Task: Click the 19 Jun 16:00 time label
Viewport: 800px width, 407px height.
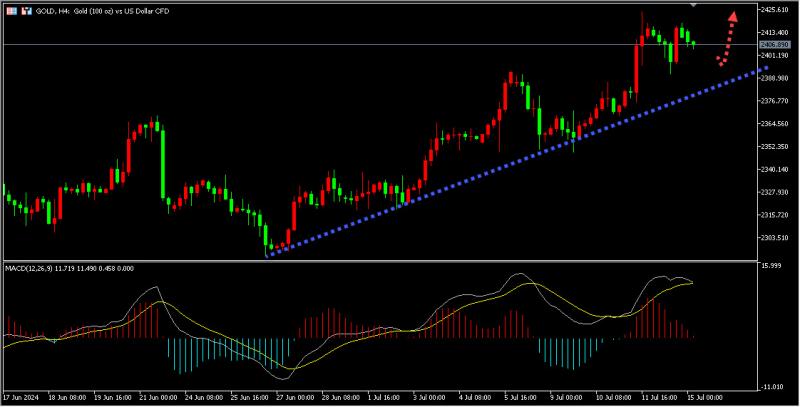Action: (113, 397)
